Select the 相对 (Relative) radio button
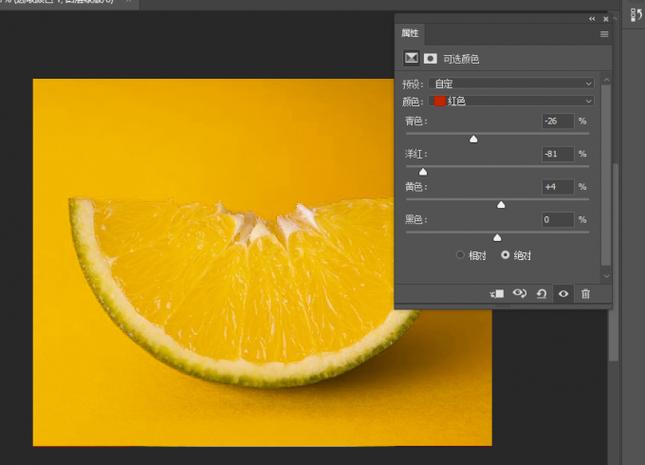This screenshot has height=465, width=645. click(461, 255)
